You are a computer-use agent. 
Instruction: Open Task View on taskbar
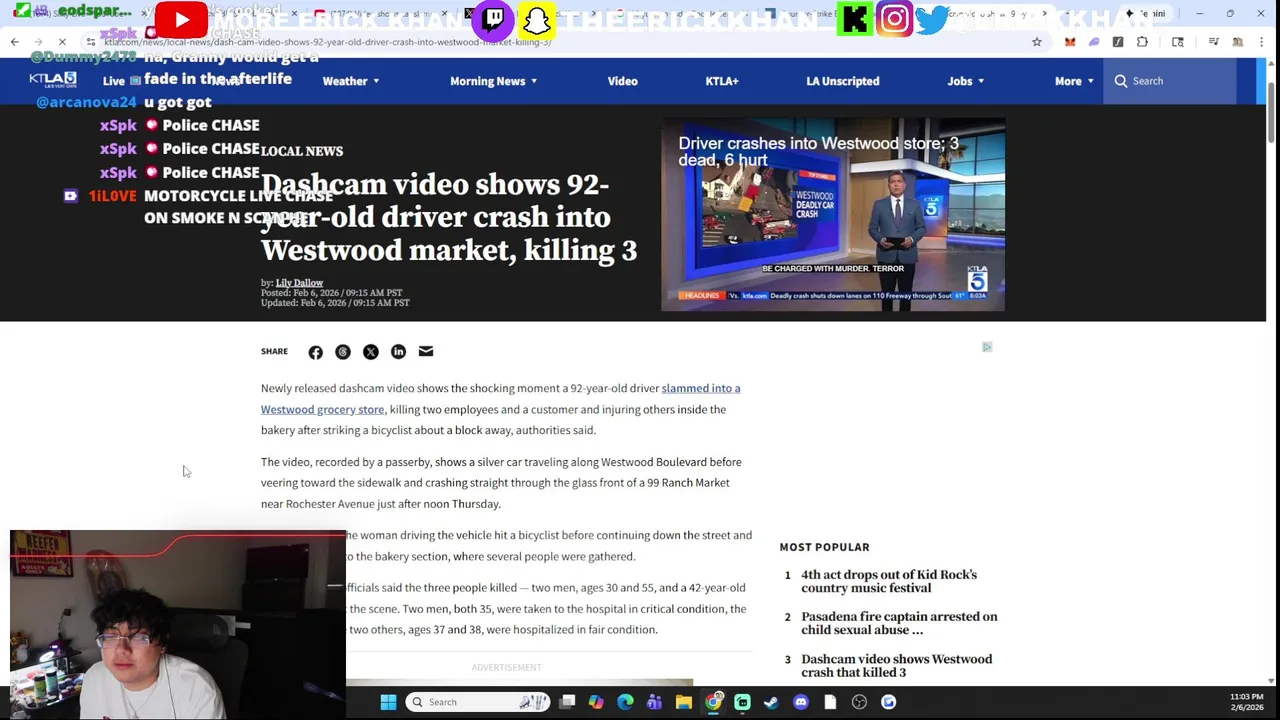(x=567, y=702)
